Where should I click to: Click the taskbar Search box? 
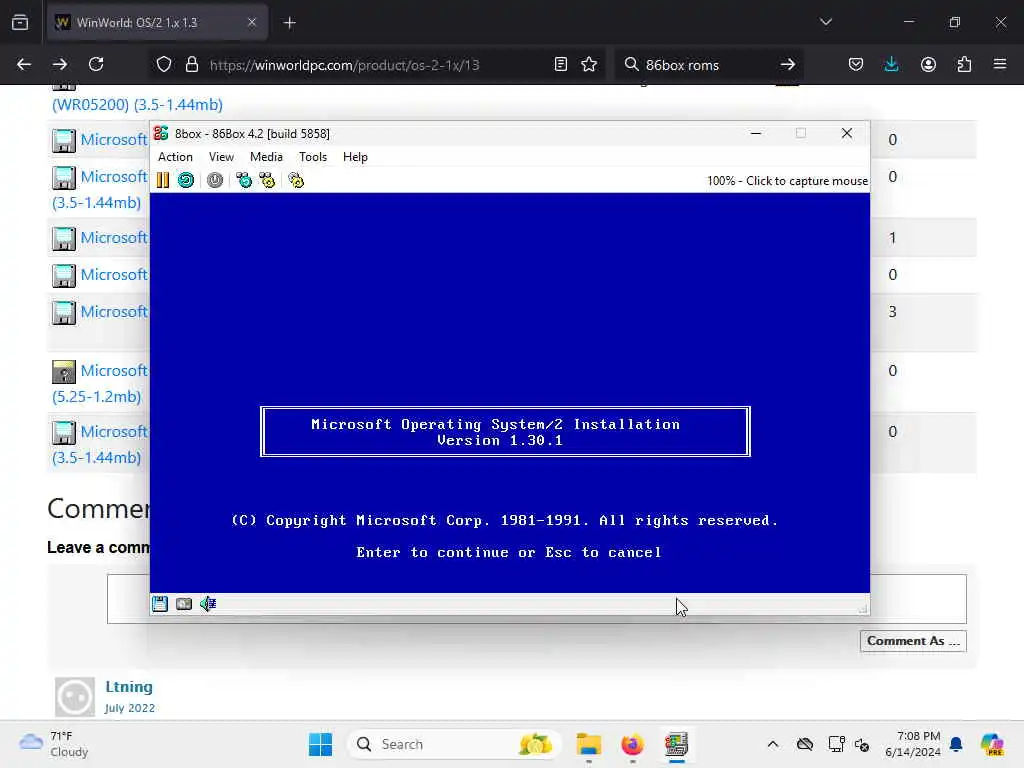455,744
